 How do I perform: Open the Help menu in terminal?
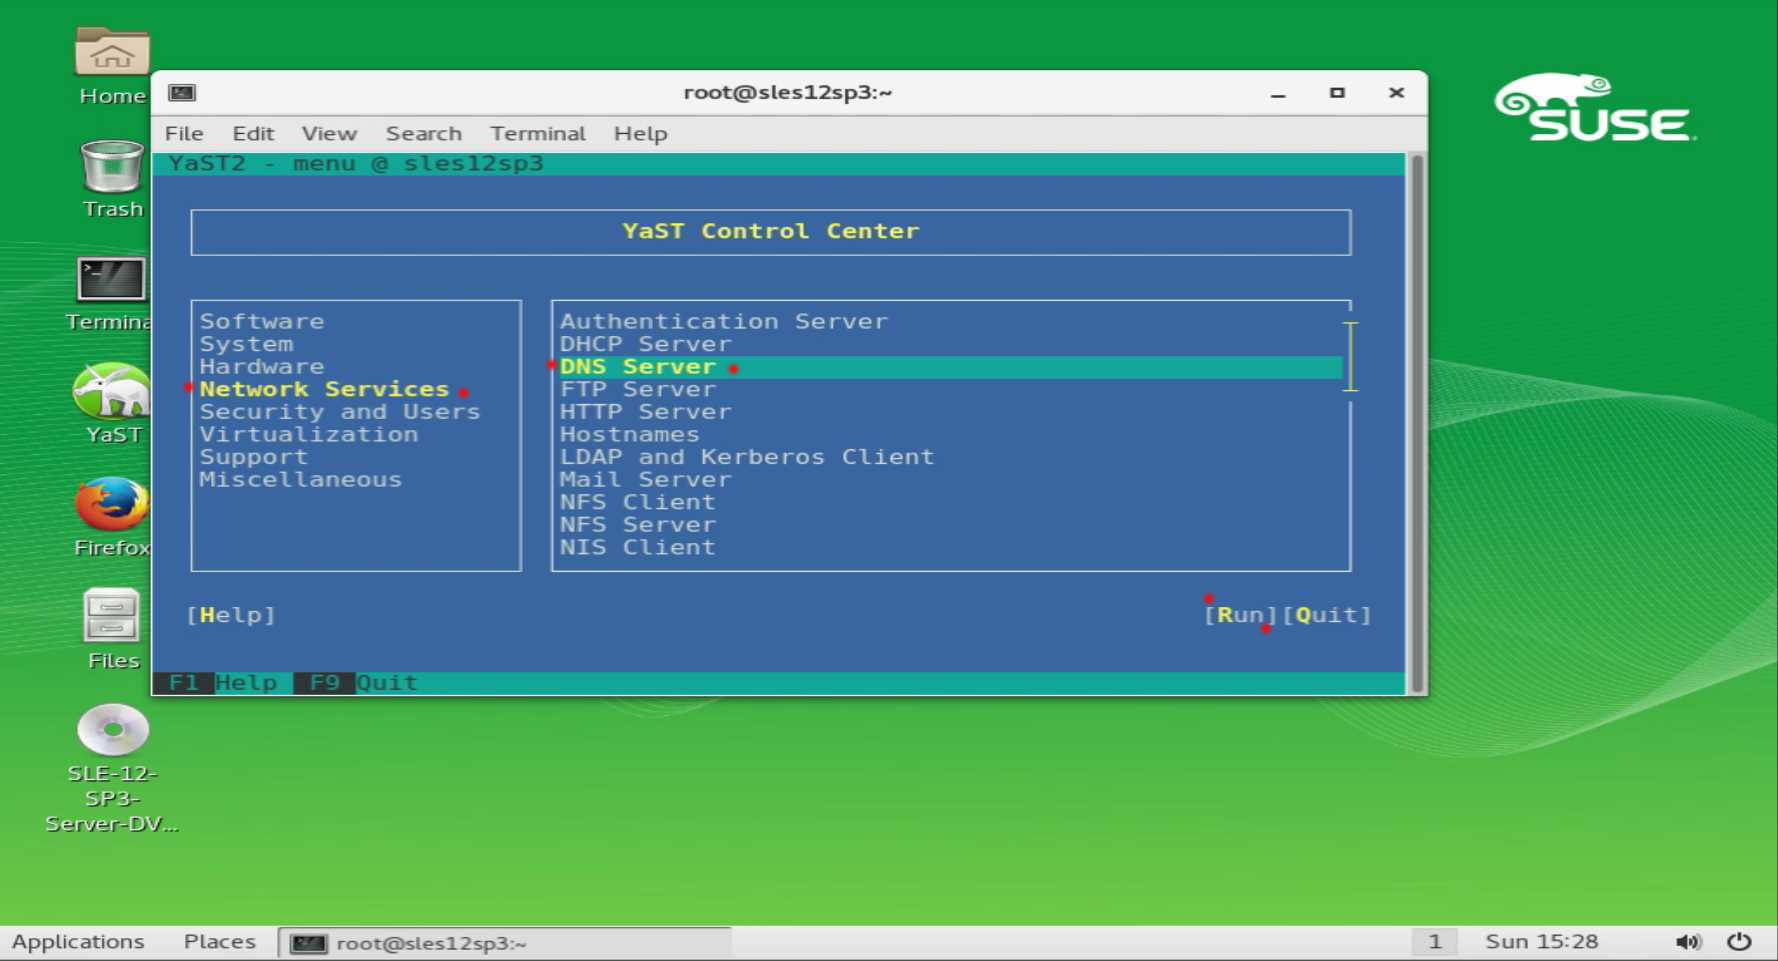coord(640,133)
